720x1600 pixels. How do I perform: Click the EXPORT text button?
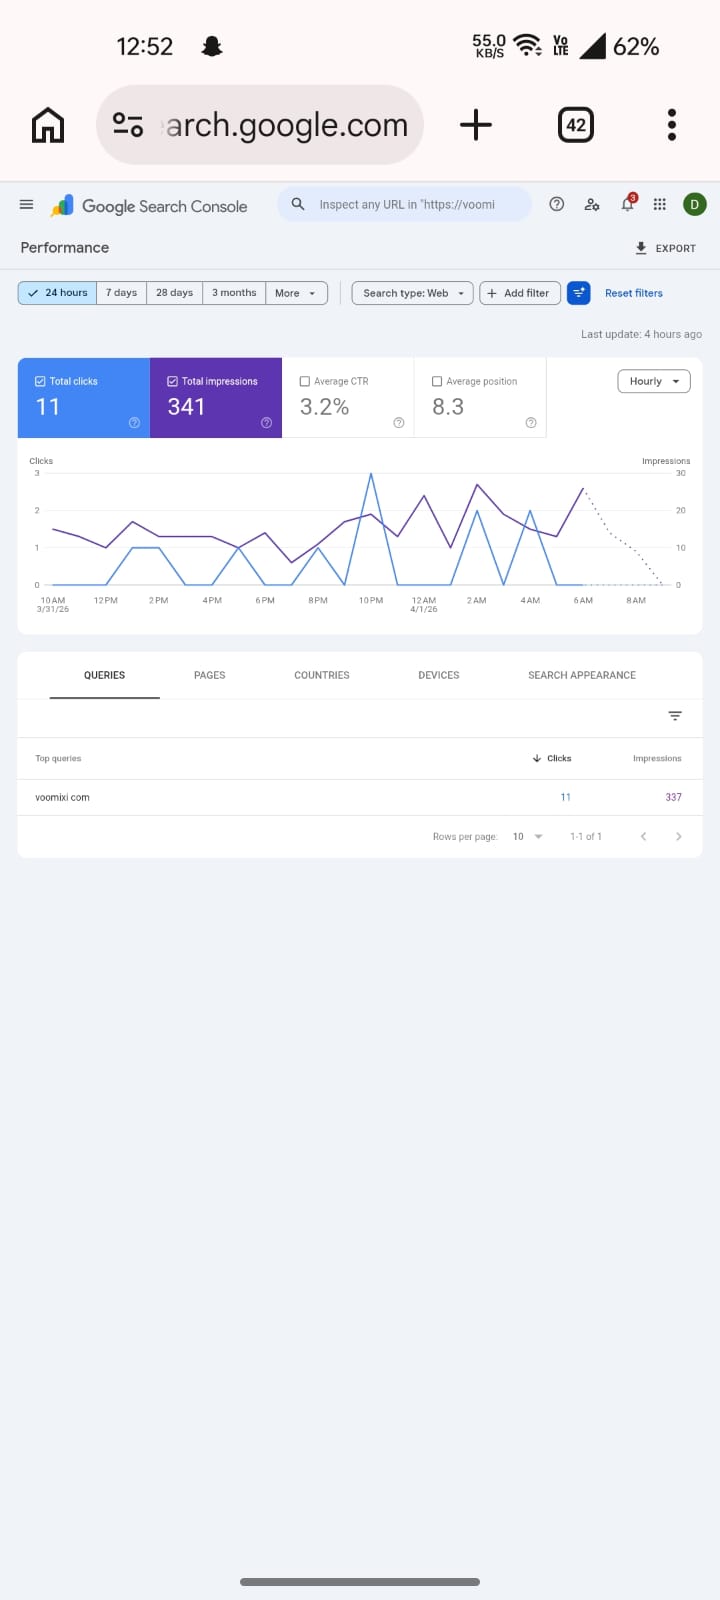click(x=676, y=248)
